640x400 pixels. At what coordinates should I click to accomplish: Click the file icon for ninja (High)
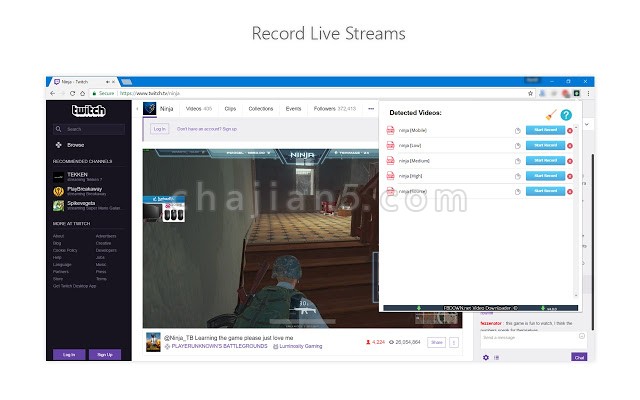pos(391,176)
